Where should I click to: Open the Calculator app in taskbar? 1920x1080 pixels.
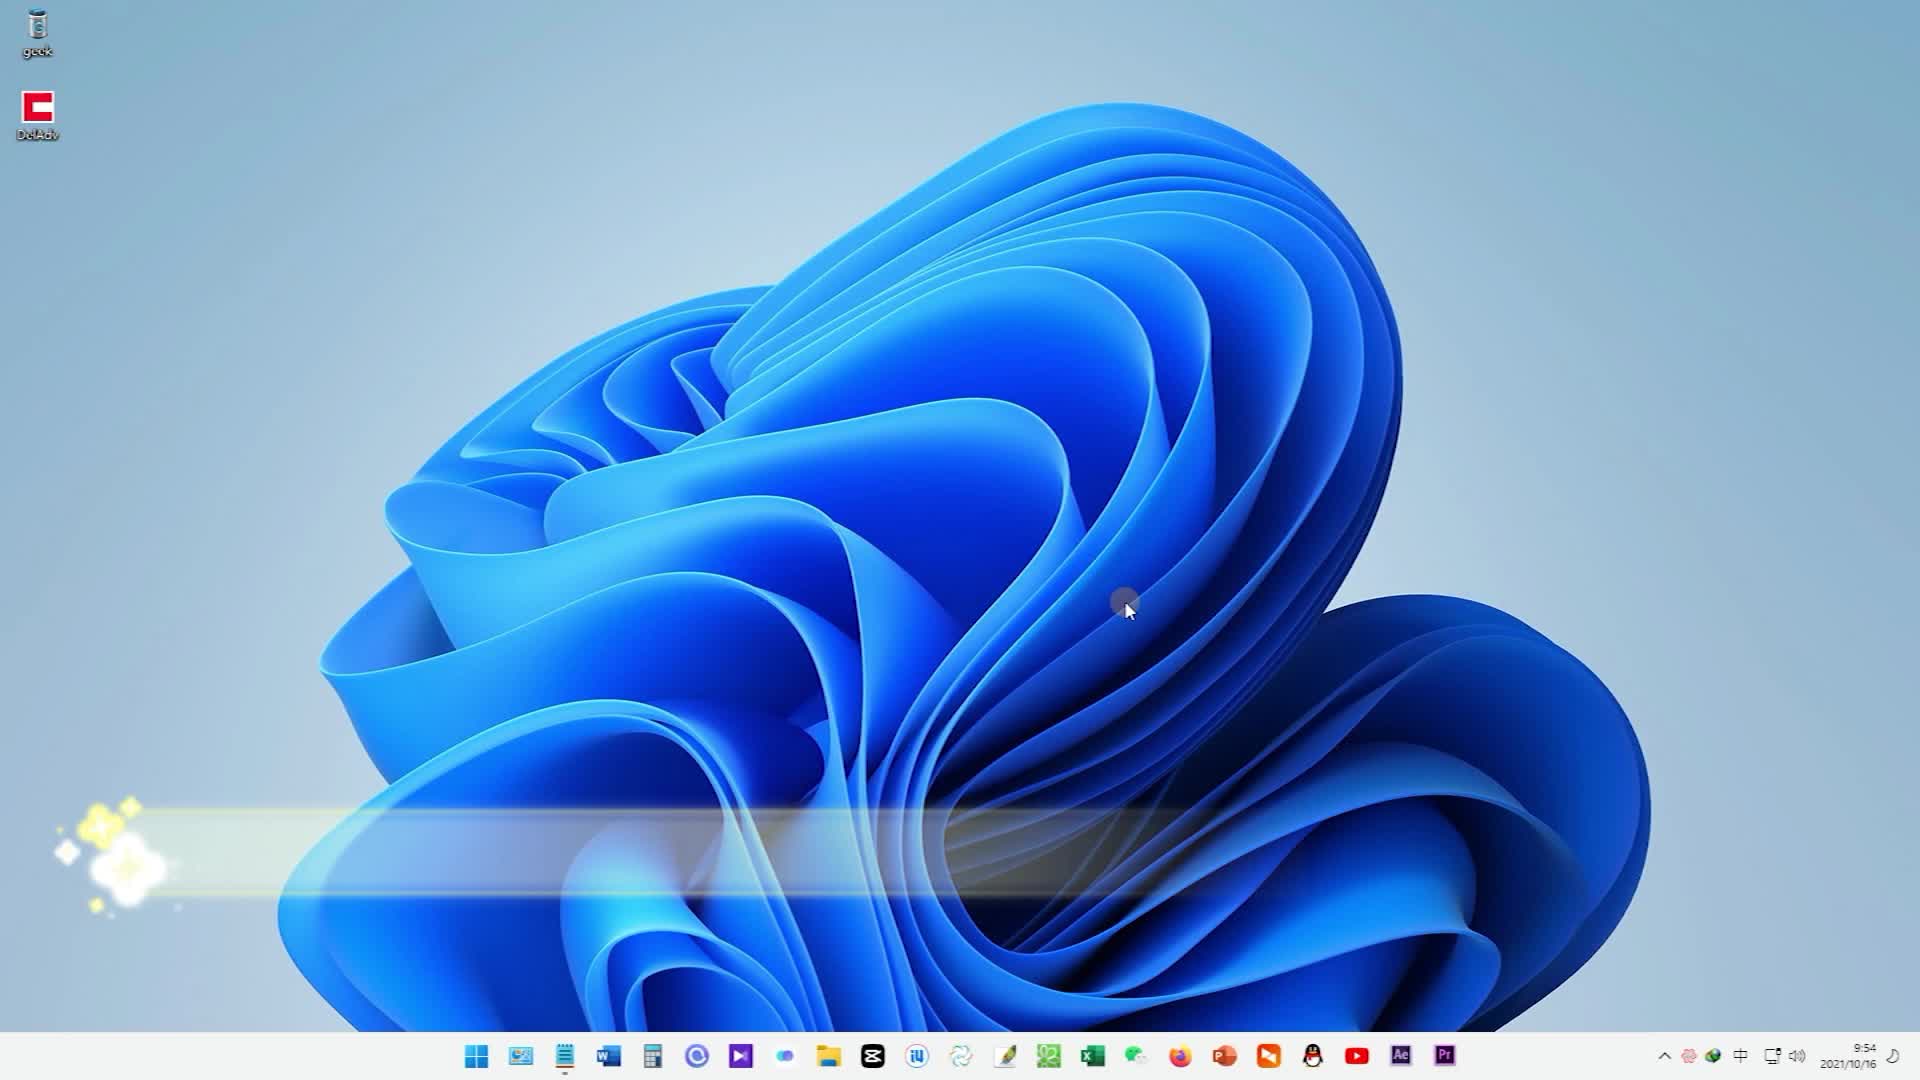652,1056
